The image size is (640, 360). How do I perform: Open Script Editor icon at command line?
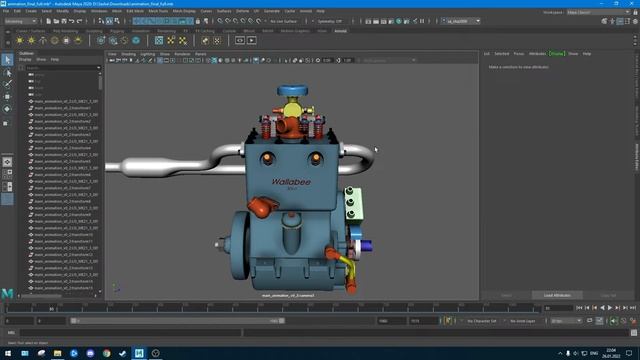633,333
